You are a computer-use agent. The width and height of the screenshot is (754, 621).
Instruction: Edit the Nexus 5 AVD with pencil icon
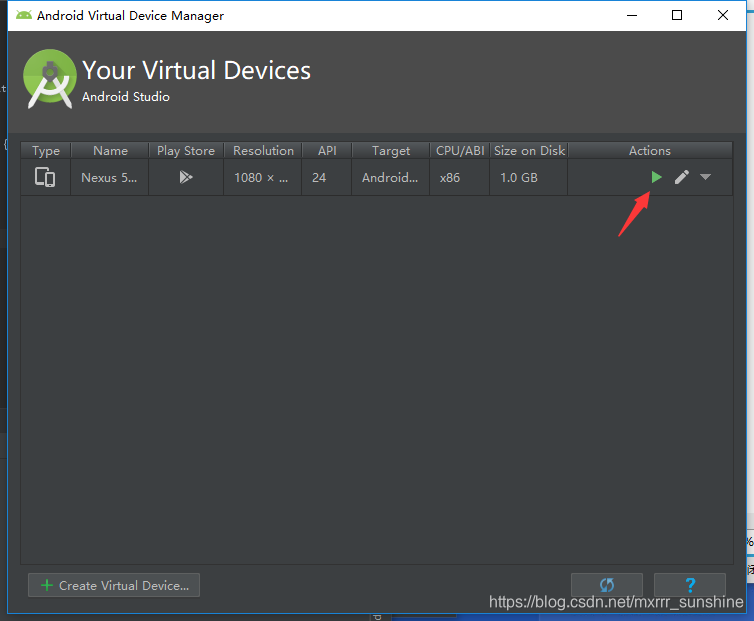pos(681,177)
